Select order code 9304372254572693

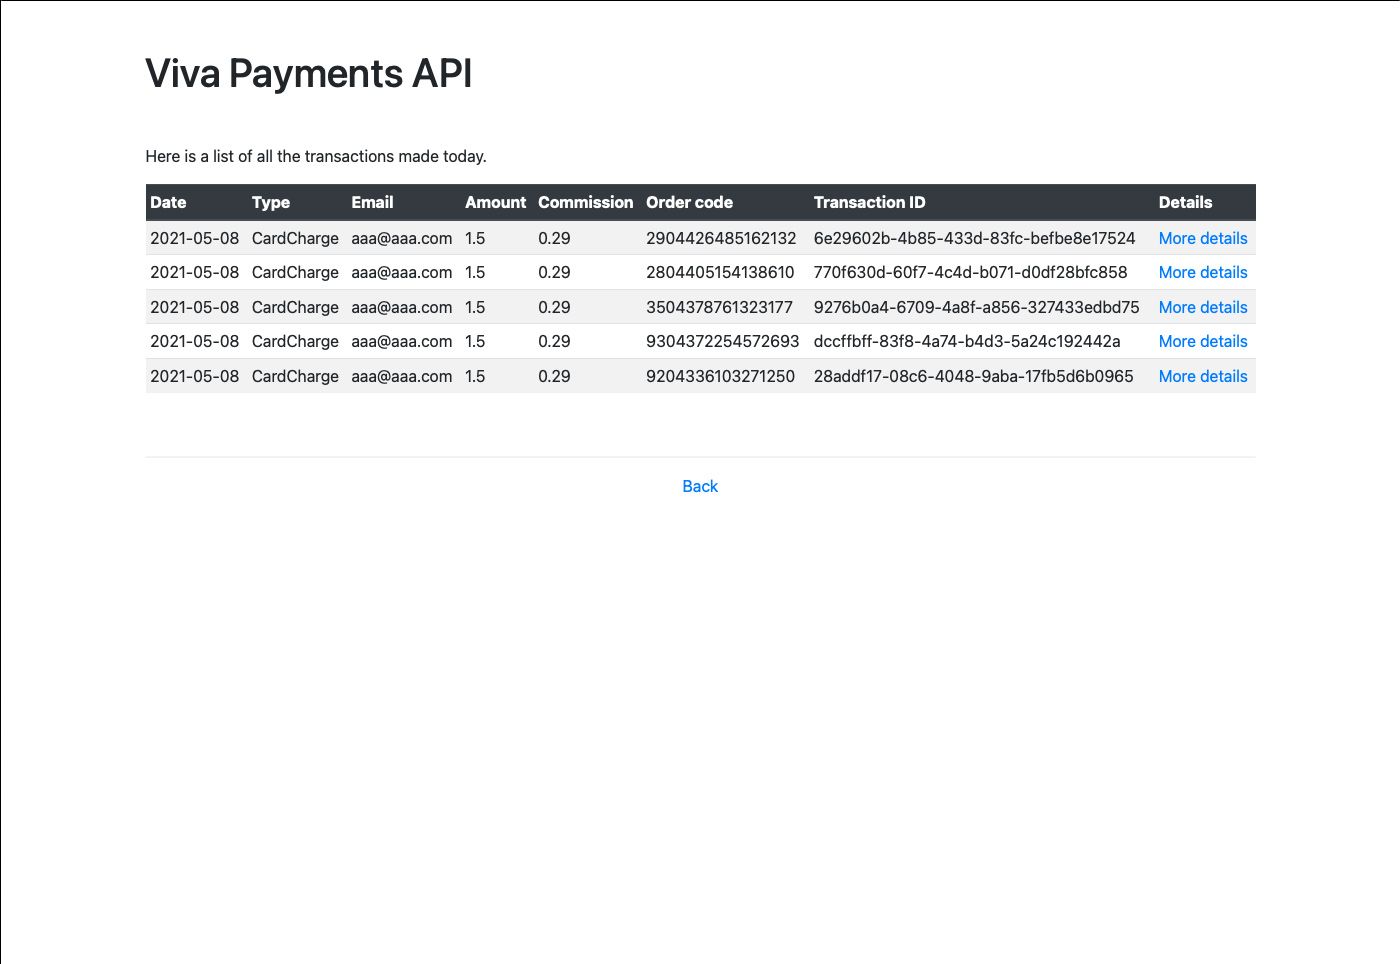pos(723,341)
